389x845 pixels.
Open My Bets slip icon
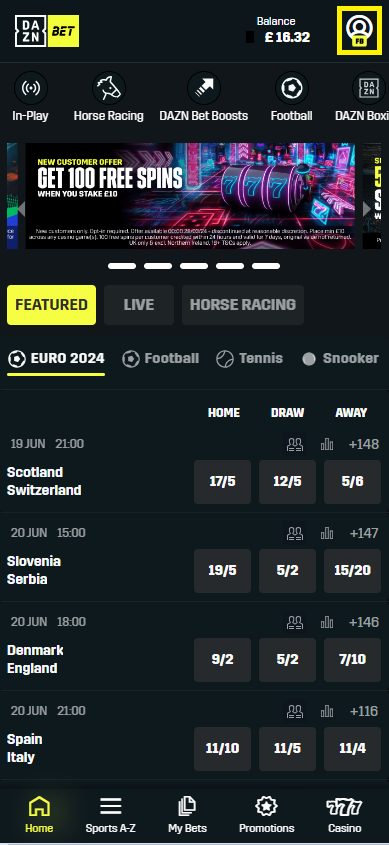point(187,807)
